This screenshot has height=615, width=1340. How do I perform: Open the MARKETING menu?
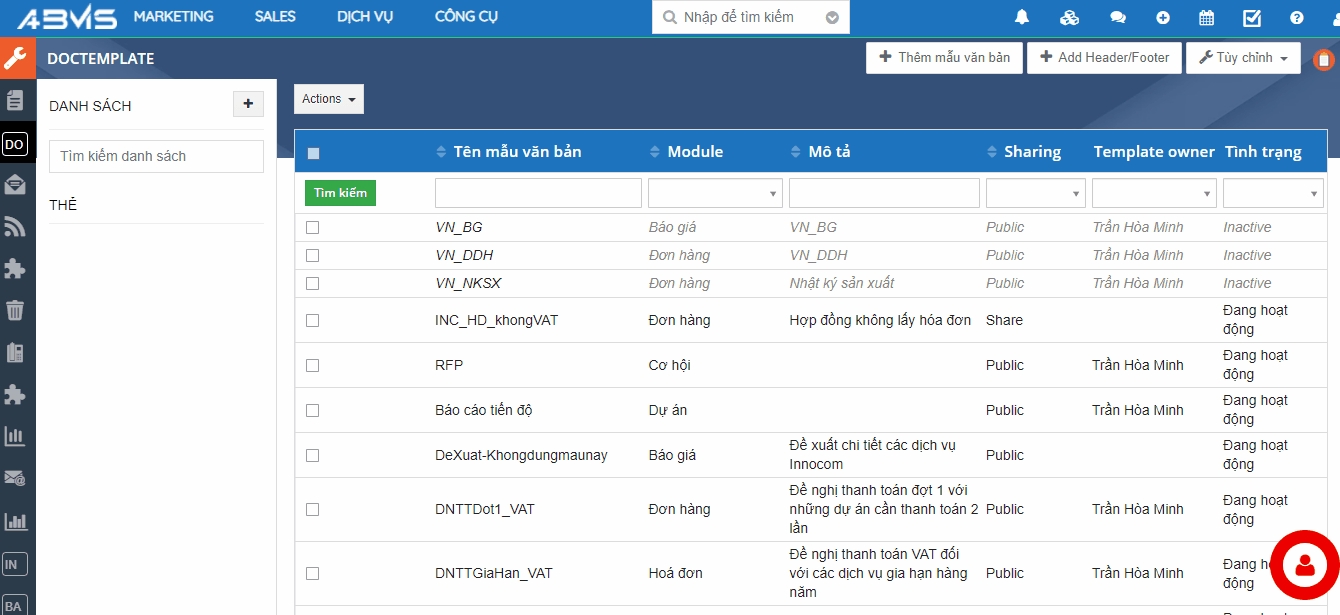173,17
